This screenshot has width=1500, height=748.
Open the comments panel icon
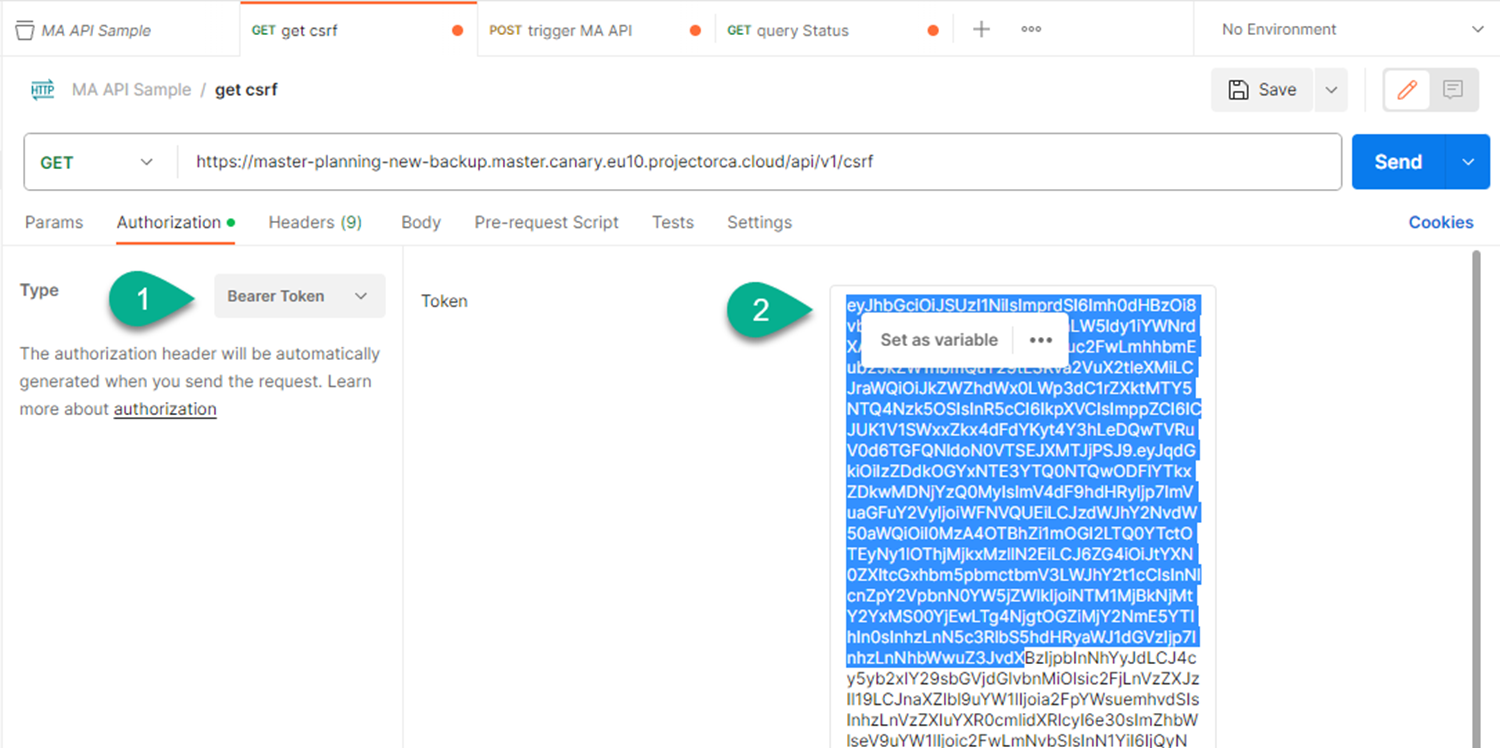tap(1453, 90)
